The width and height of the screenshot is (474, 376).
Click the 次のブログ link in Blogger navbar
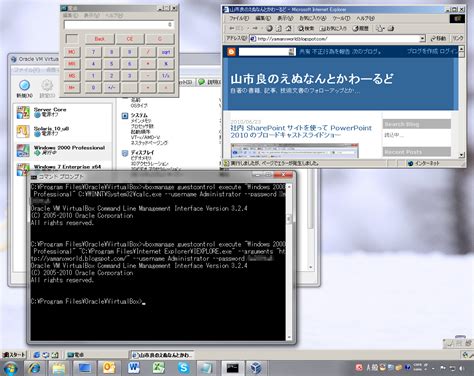[x=366, y=52]
